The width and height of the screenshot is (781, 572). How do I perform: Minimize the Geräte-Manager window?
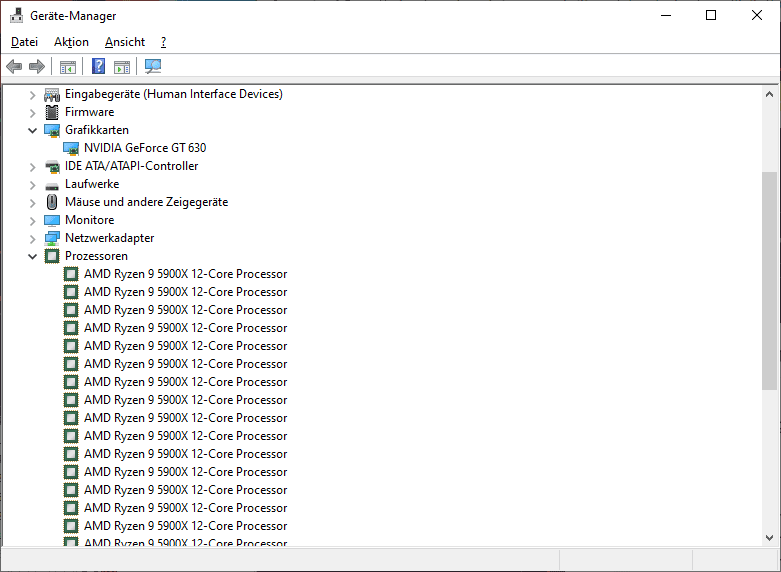pos(666,15)
